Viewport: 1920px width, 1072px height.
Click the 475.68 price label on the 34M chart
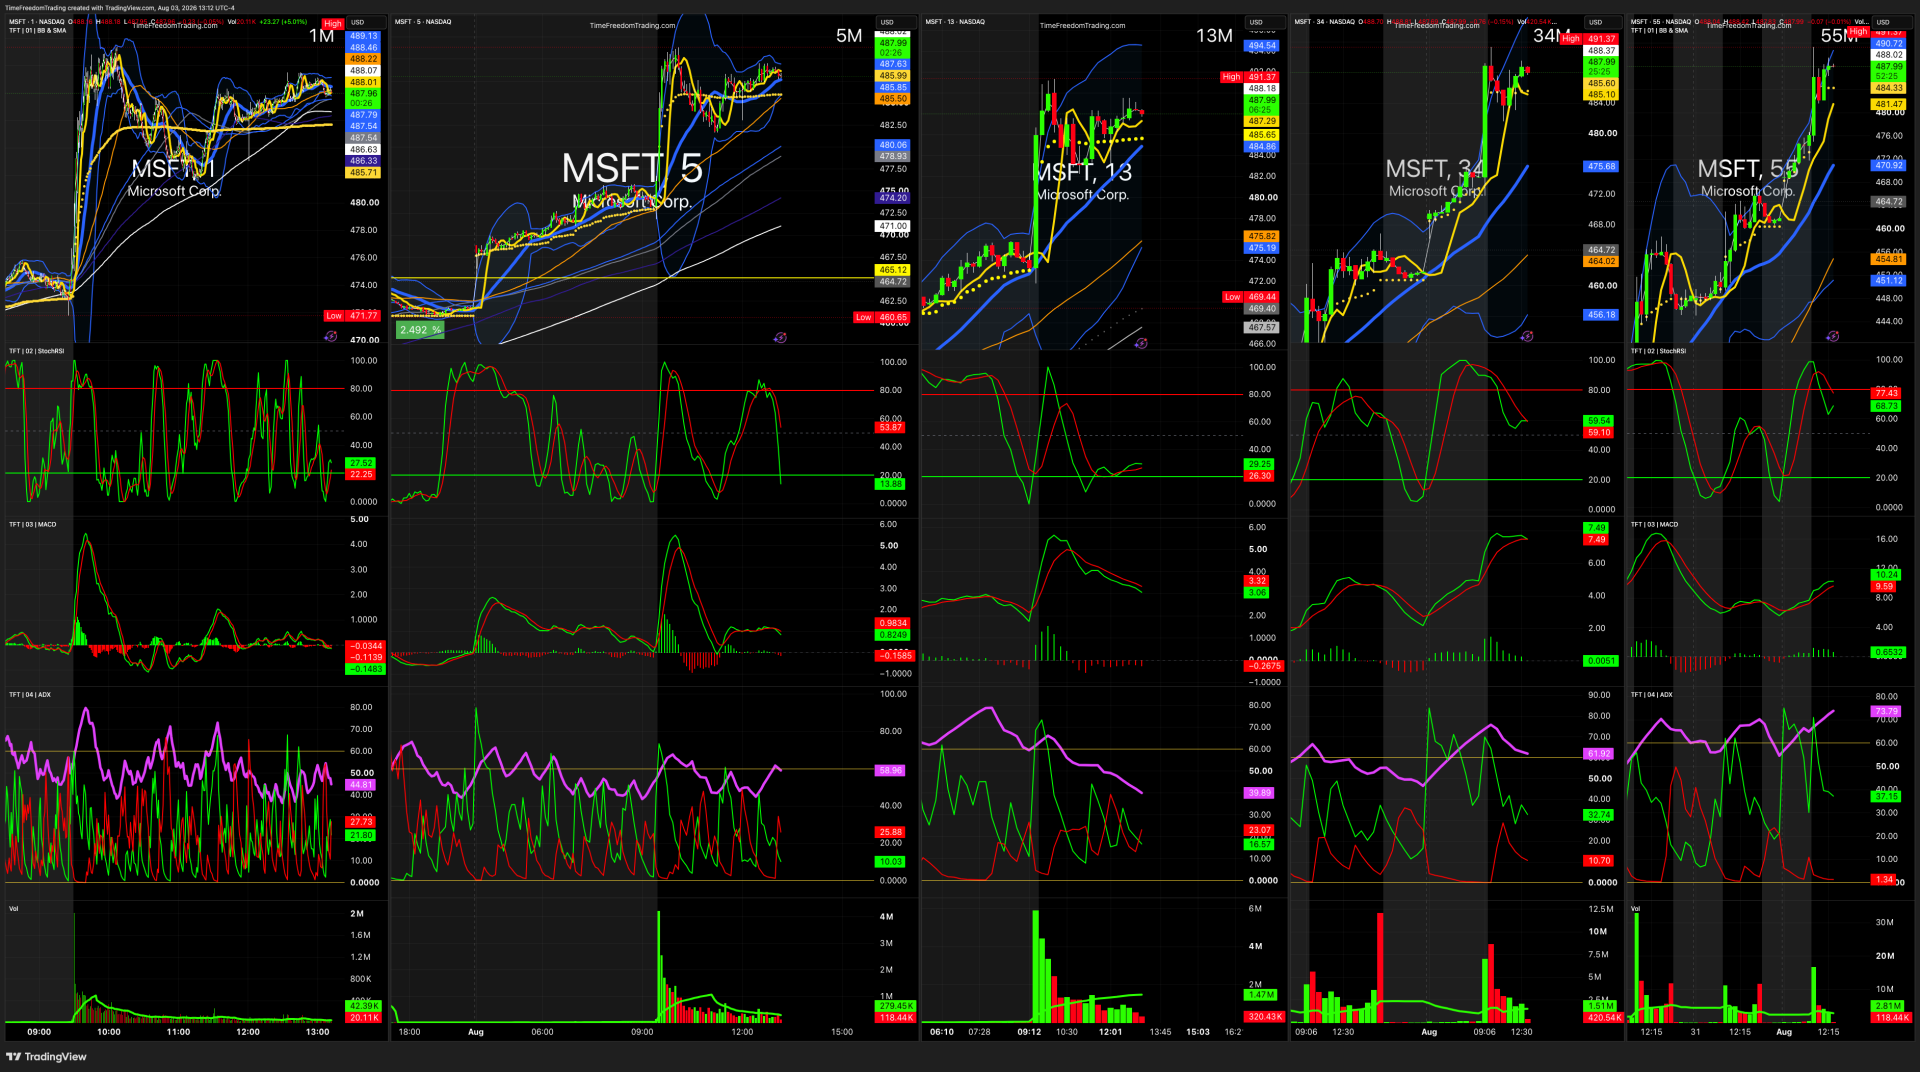pyautogui.click(x=1601, y=167)
